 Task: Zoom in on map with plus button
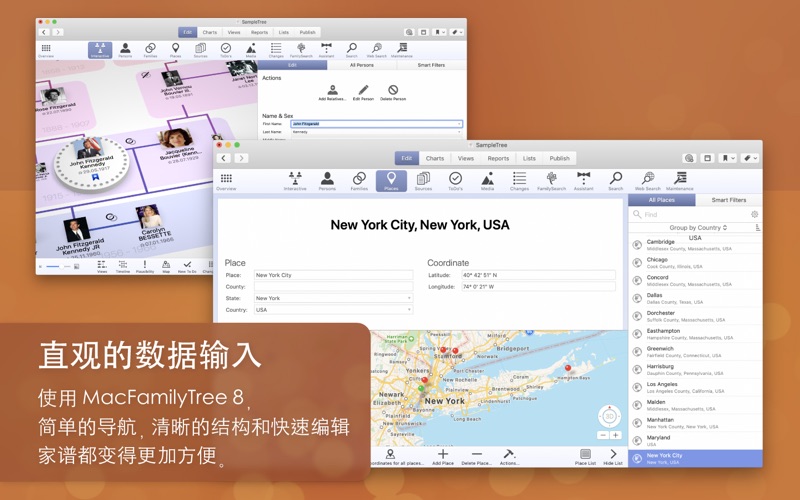(x=616, y=435)
